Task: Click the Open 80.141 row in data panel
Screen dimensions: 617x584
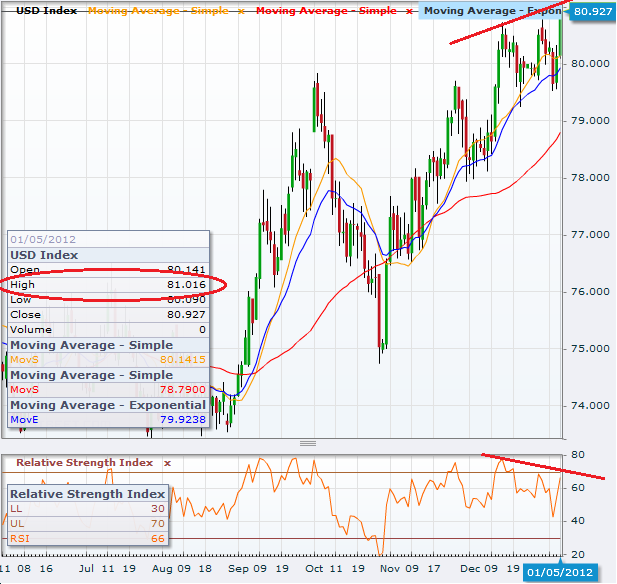Action: tap(108, 269)
